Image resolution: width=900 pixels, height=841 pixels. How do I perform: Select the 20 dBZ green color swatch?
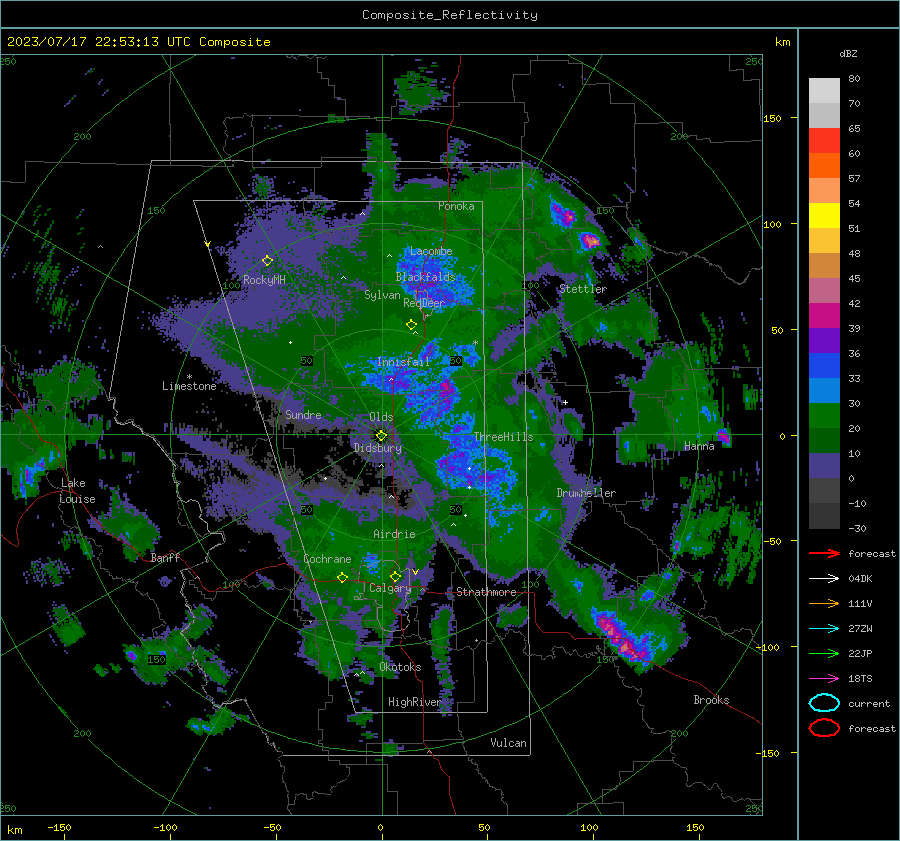click(824, 440)
